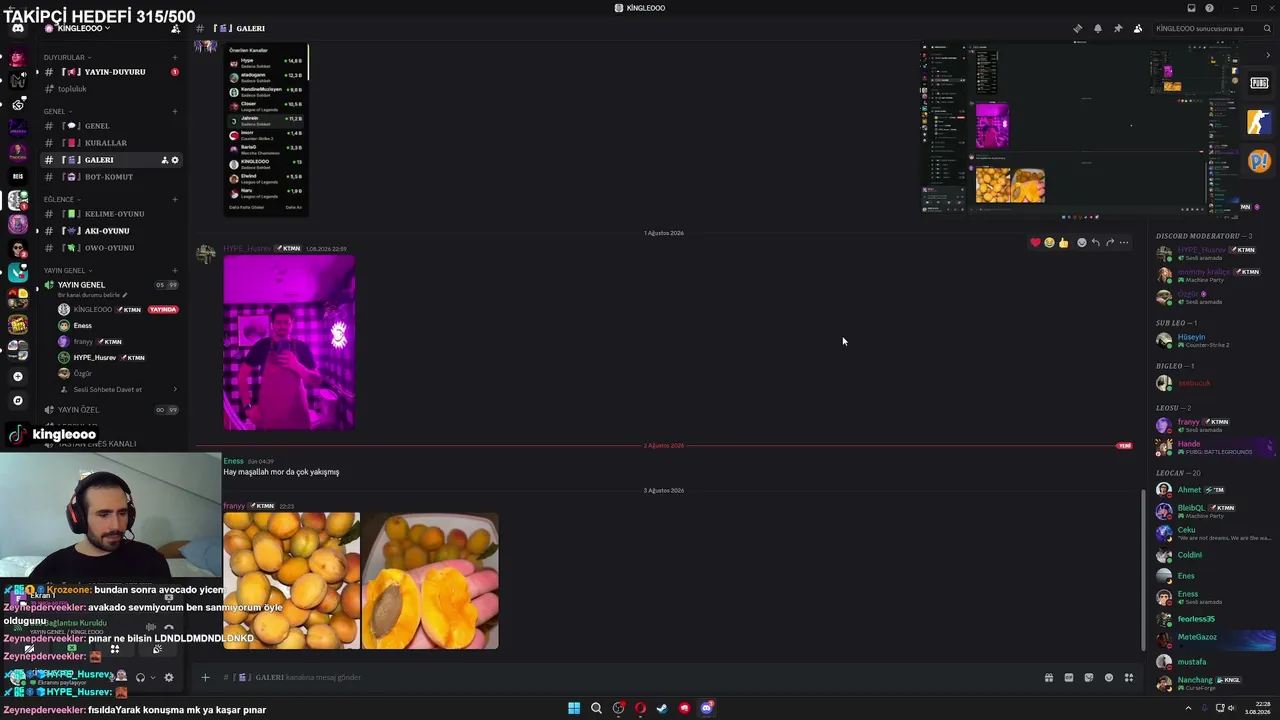Viewport: 1280px width, 720px height.
Task: Open the BOT-KOMUT channel
Action: (111, 177)
